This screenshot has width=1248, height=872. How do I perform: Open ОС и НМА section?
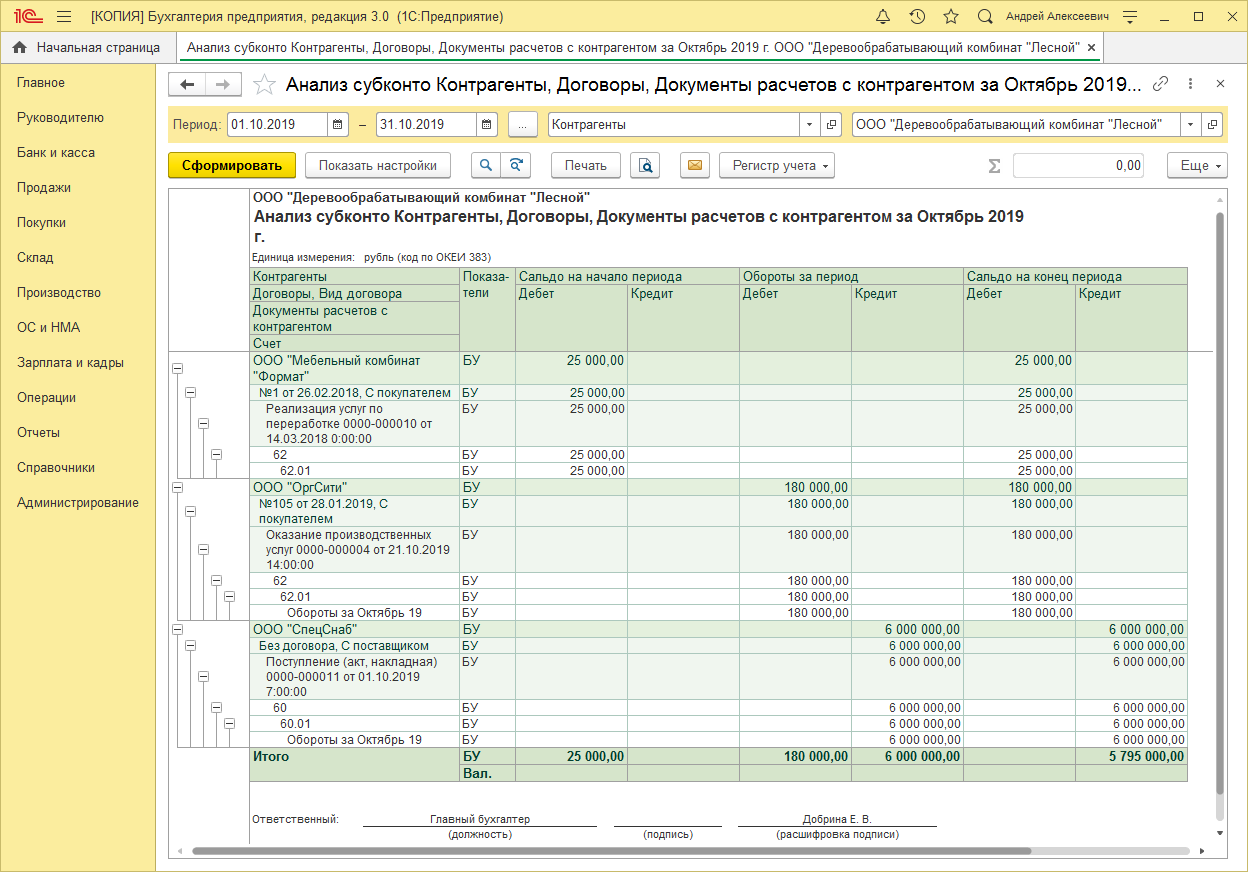(x=48, y=328)
